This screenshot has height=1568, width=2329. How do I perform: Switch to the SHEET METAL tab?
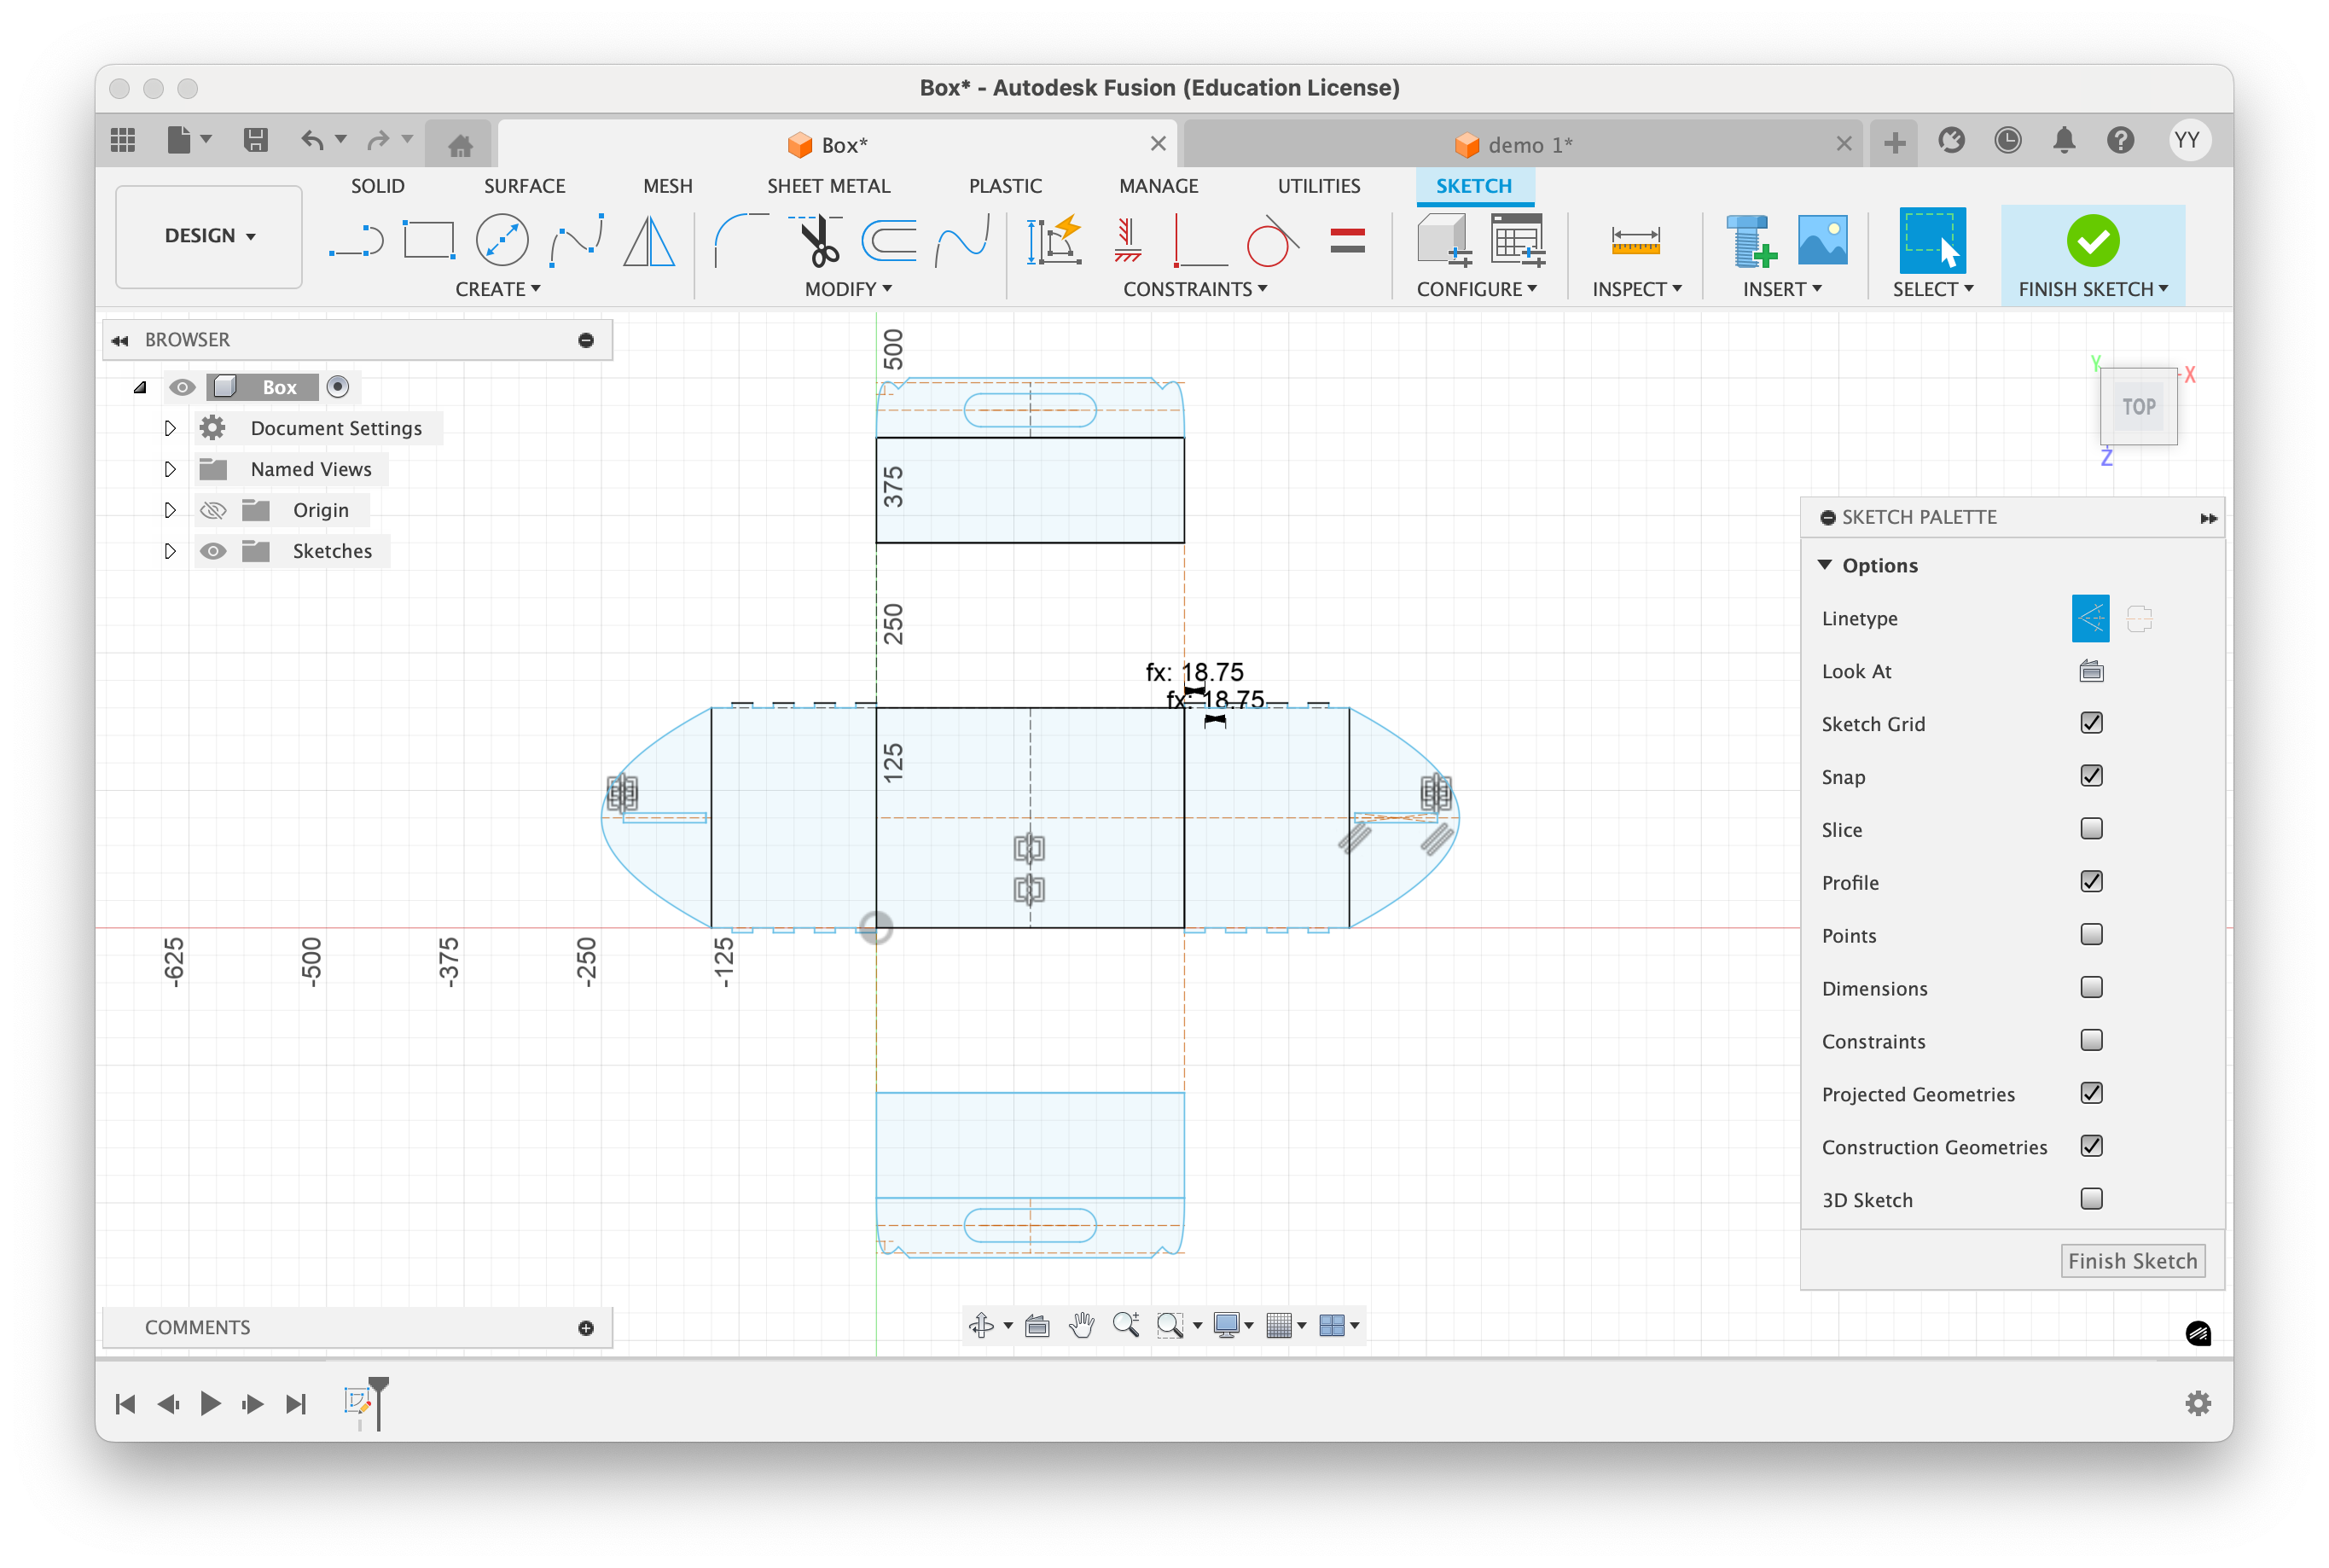pyautogui.click(x=828, y=186)
